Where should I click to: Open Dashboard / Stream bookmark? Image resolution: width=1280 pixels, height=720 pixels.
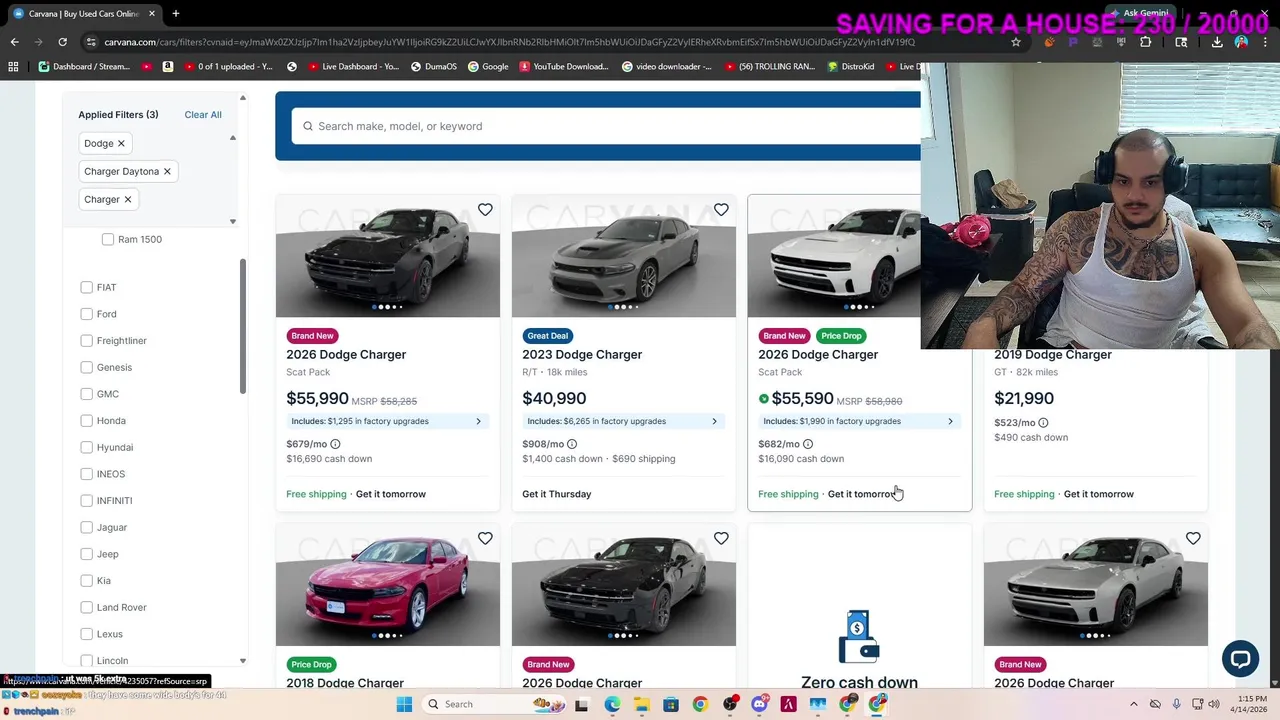click(x=84, y=67)
